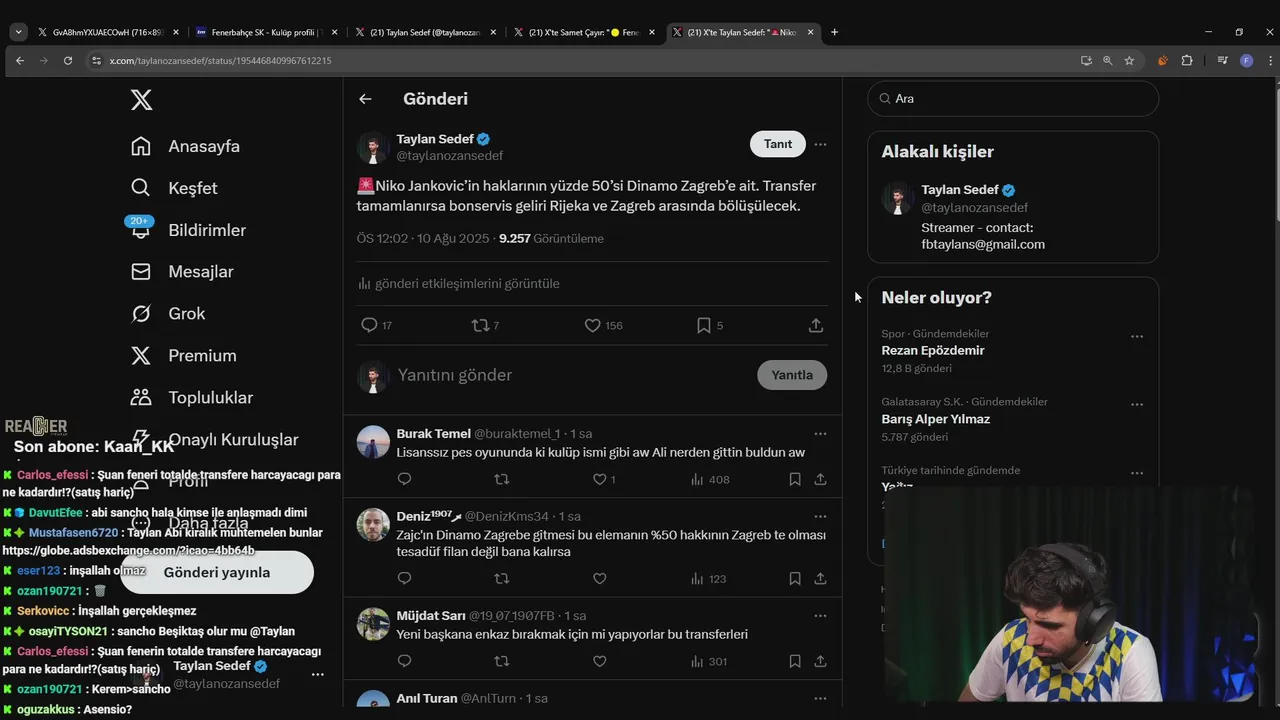Click the browser address bar URL

tap(221, 61)
